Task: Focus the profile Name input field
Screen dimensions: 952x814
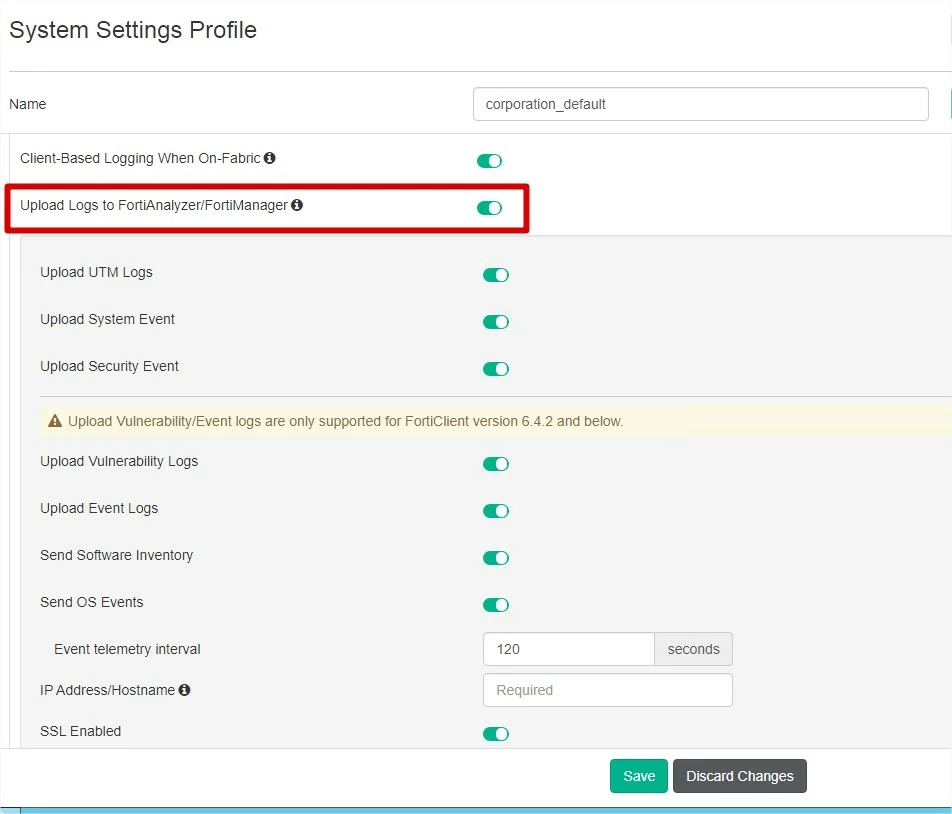Action: tap(701, 104)
